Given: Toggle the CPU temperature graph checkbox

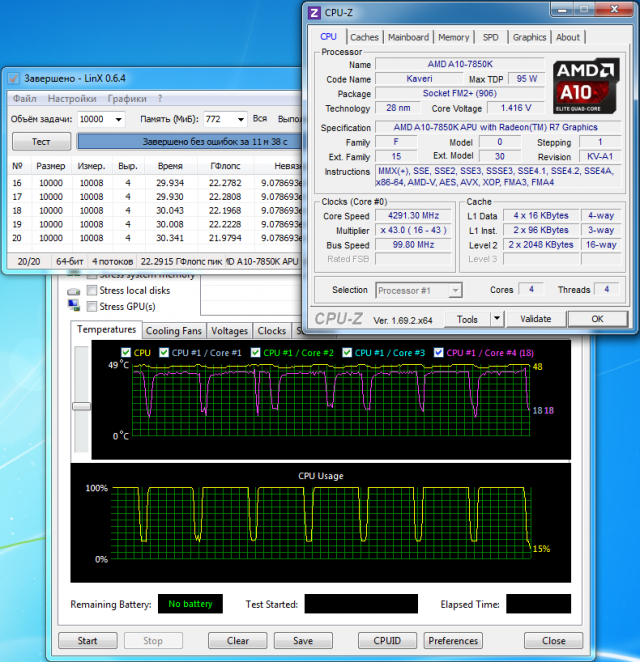Looking at the screenshot, I should (x=126, y=353).
